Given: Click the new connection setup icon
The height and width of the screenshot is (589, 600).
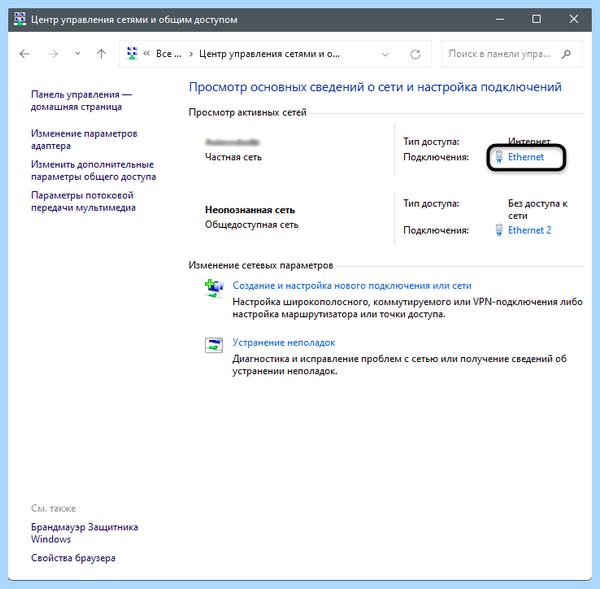Looking at the screenshot, I should point(214,289).
